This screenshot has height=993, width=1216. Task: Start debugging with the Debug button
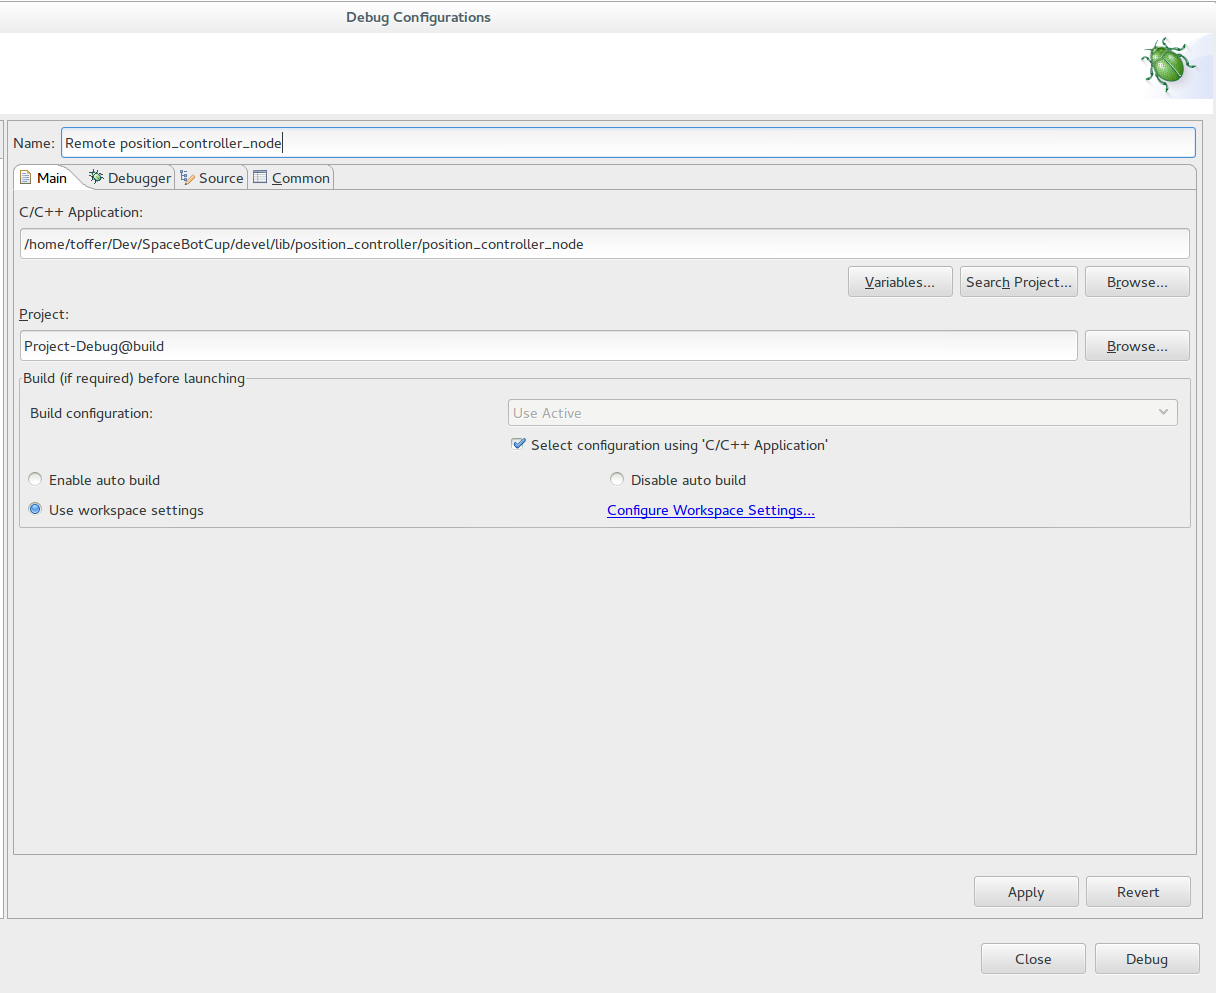coord(1146,958)
